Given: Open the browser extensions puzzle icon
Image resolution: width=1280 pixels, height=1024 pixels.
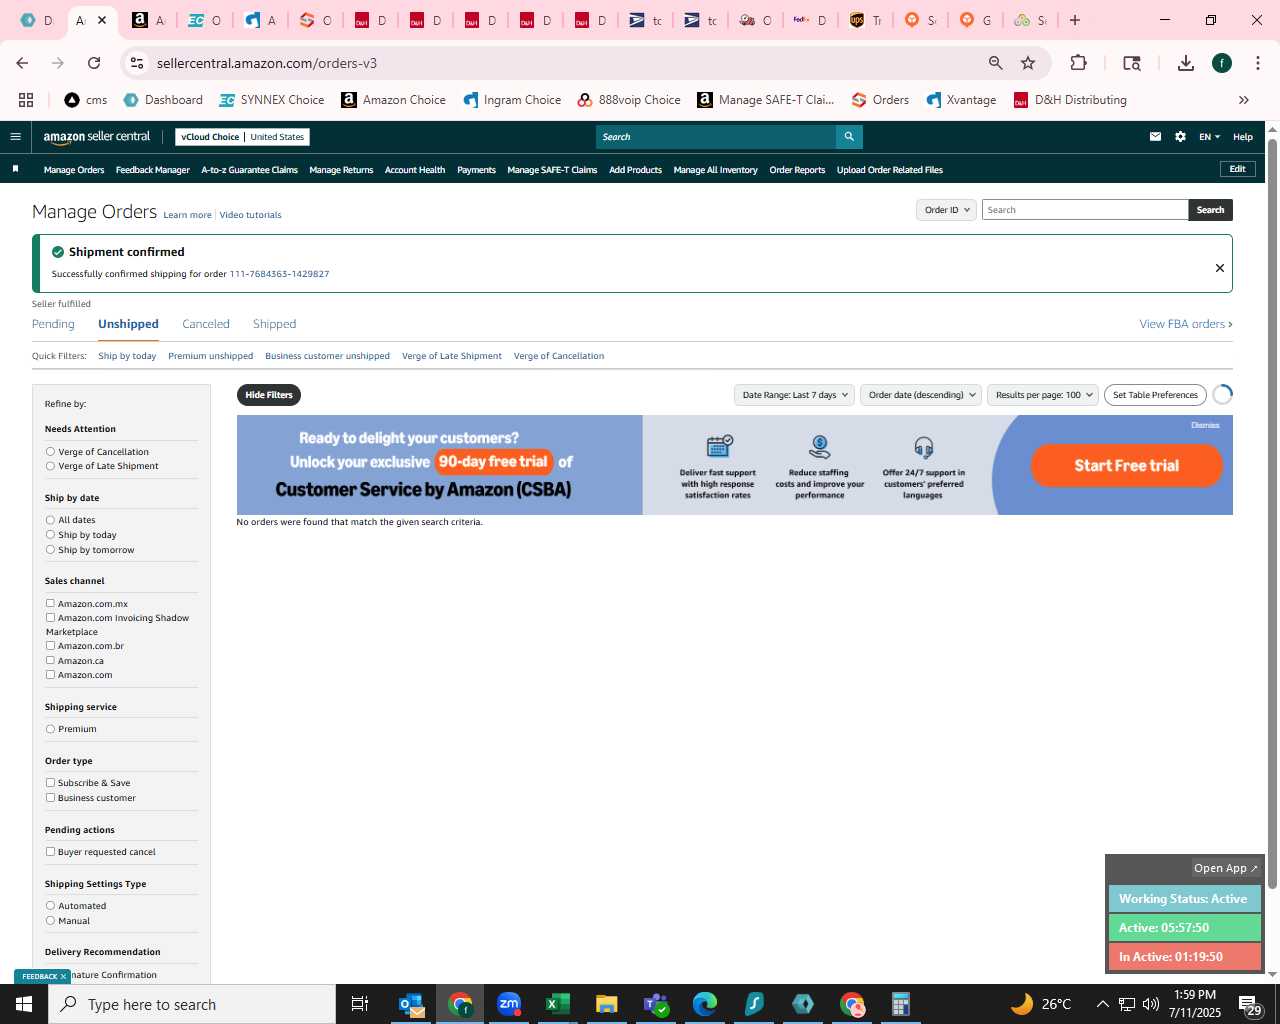Looking at the screenshot, I should tap(1078, 63).
